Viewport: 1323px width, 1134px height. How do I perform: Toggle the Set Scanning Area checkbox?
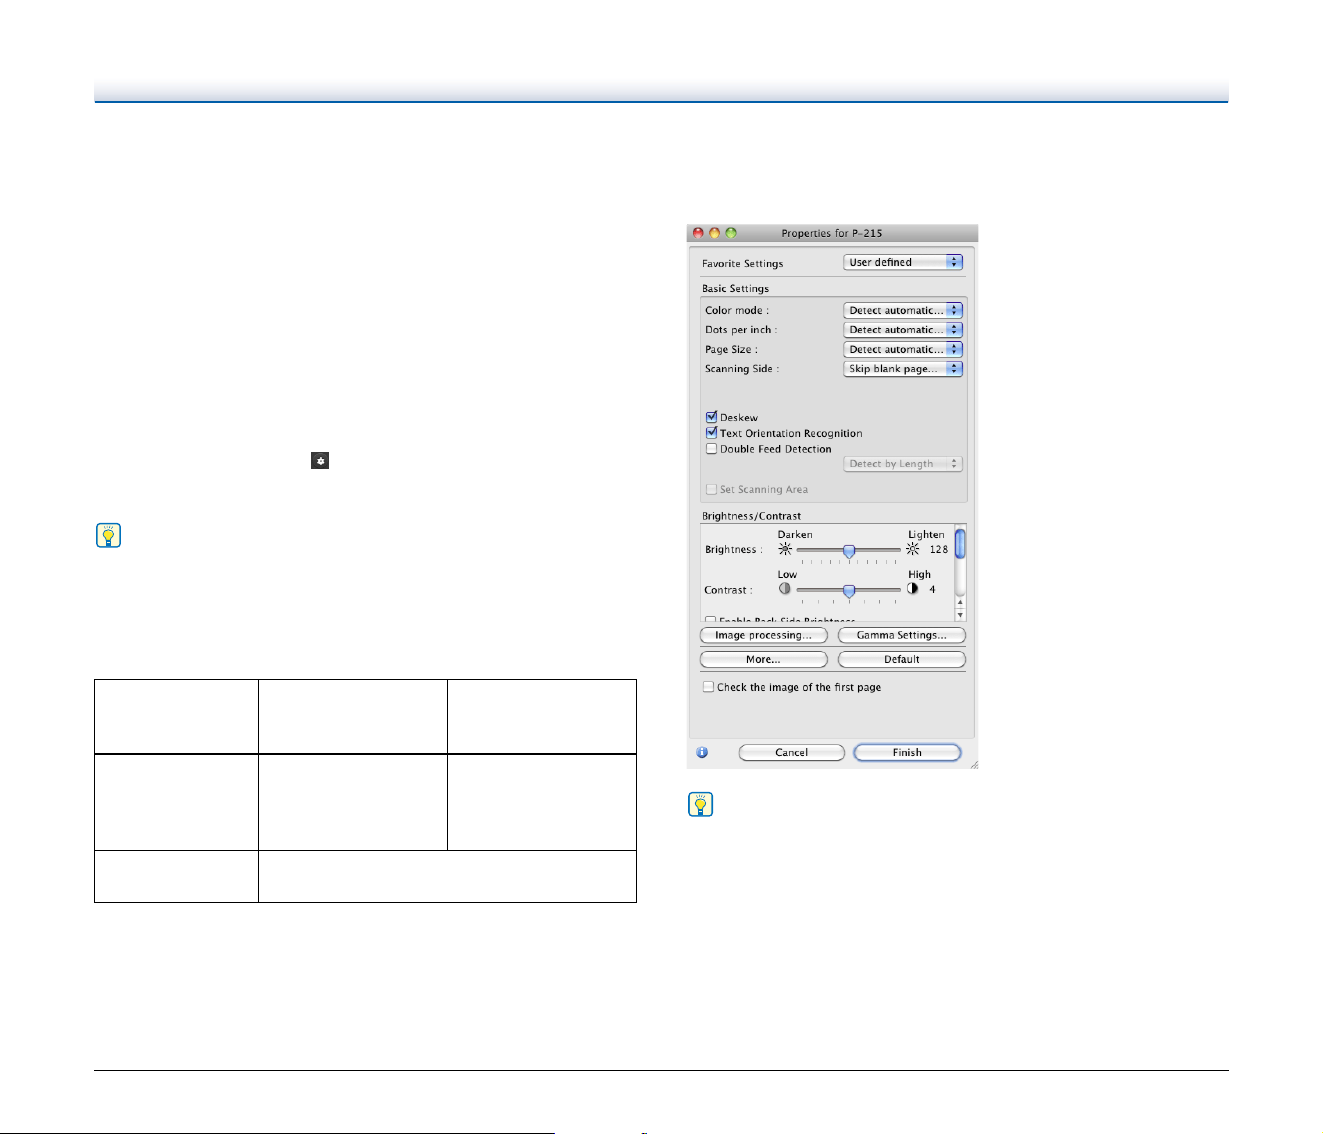tap(712, 489)
